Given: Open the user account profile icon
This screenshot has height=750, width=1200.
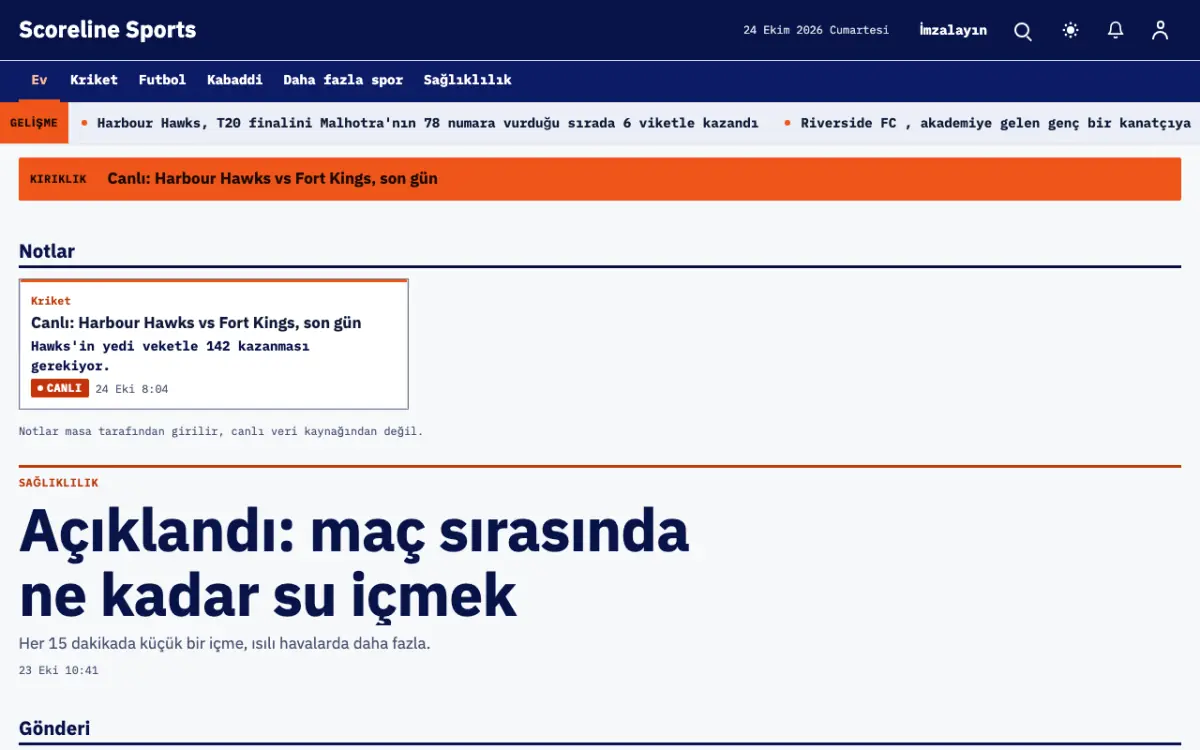Looking at the screenshot, I should click(x=1160, y=30).
